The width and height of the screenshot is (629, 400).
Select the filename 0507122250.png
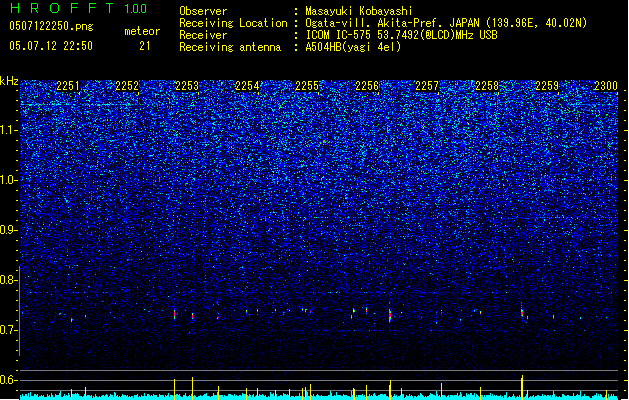pos(51,26)
